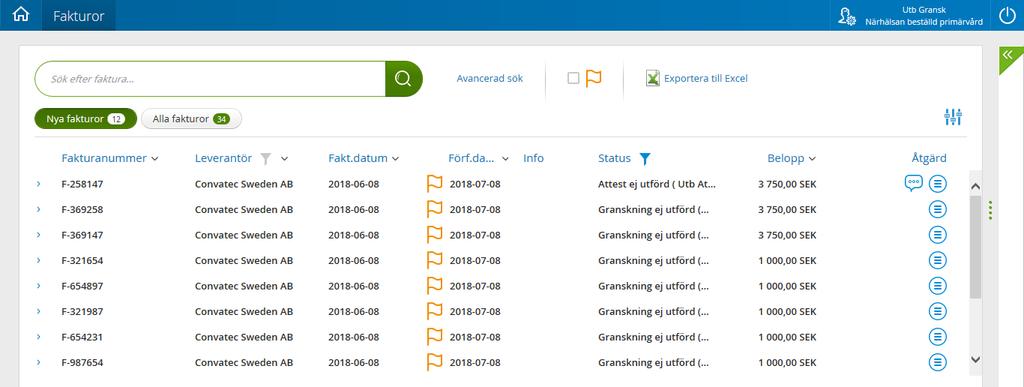The height and width of the screenshot is (387, 1024).
Task: Click the Status filter funnel icon
Action: [645, 159]
